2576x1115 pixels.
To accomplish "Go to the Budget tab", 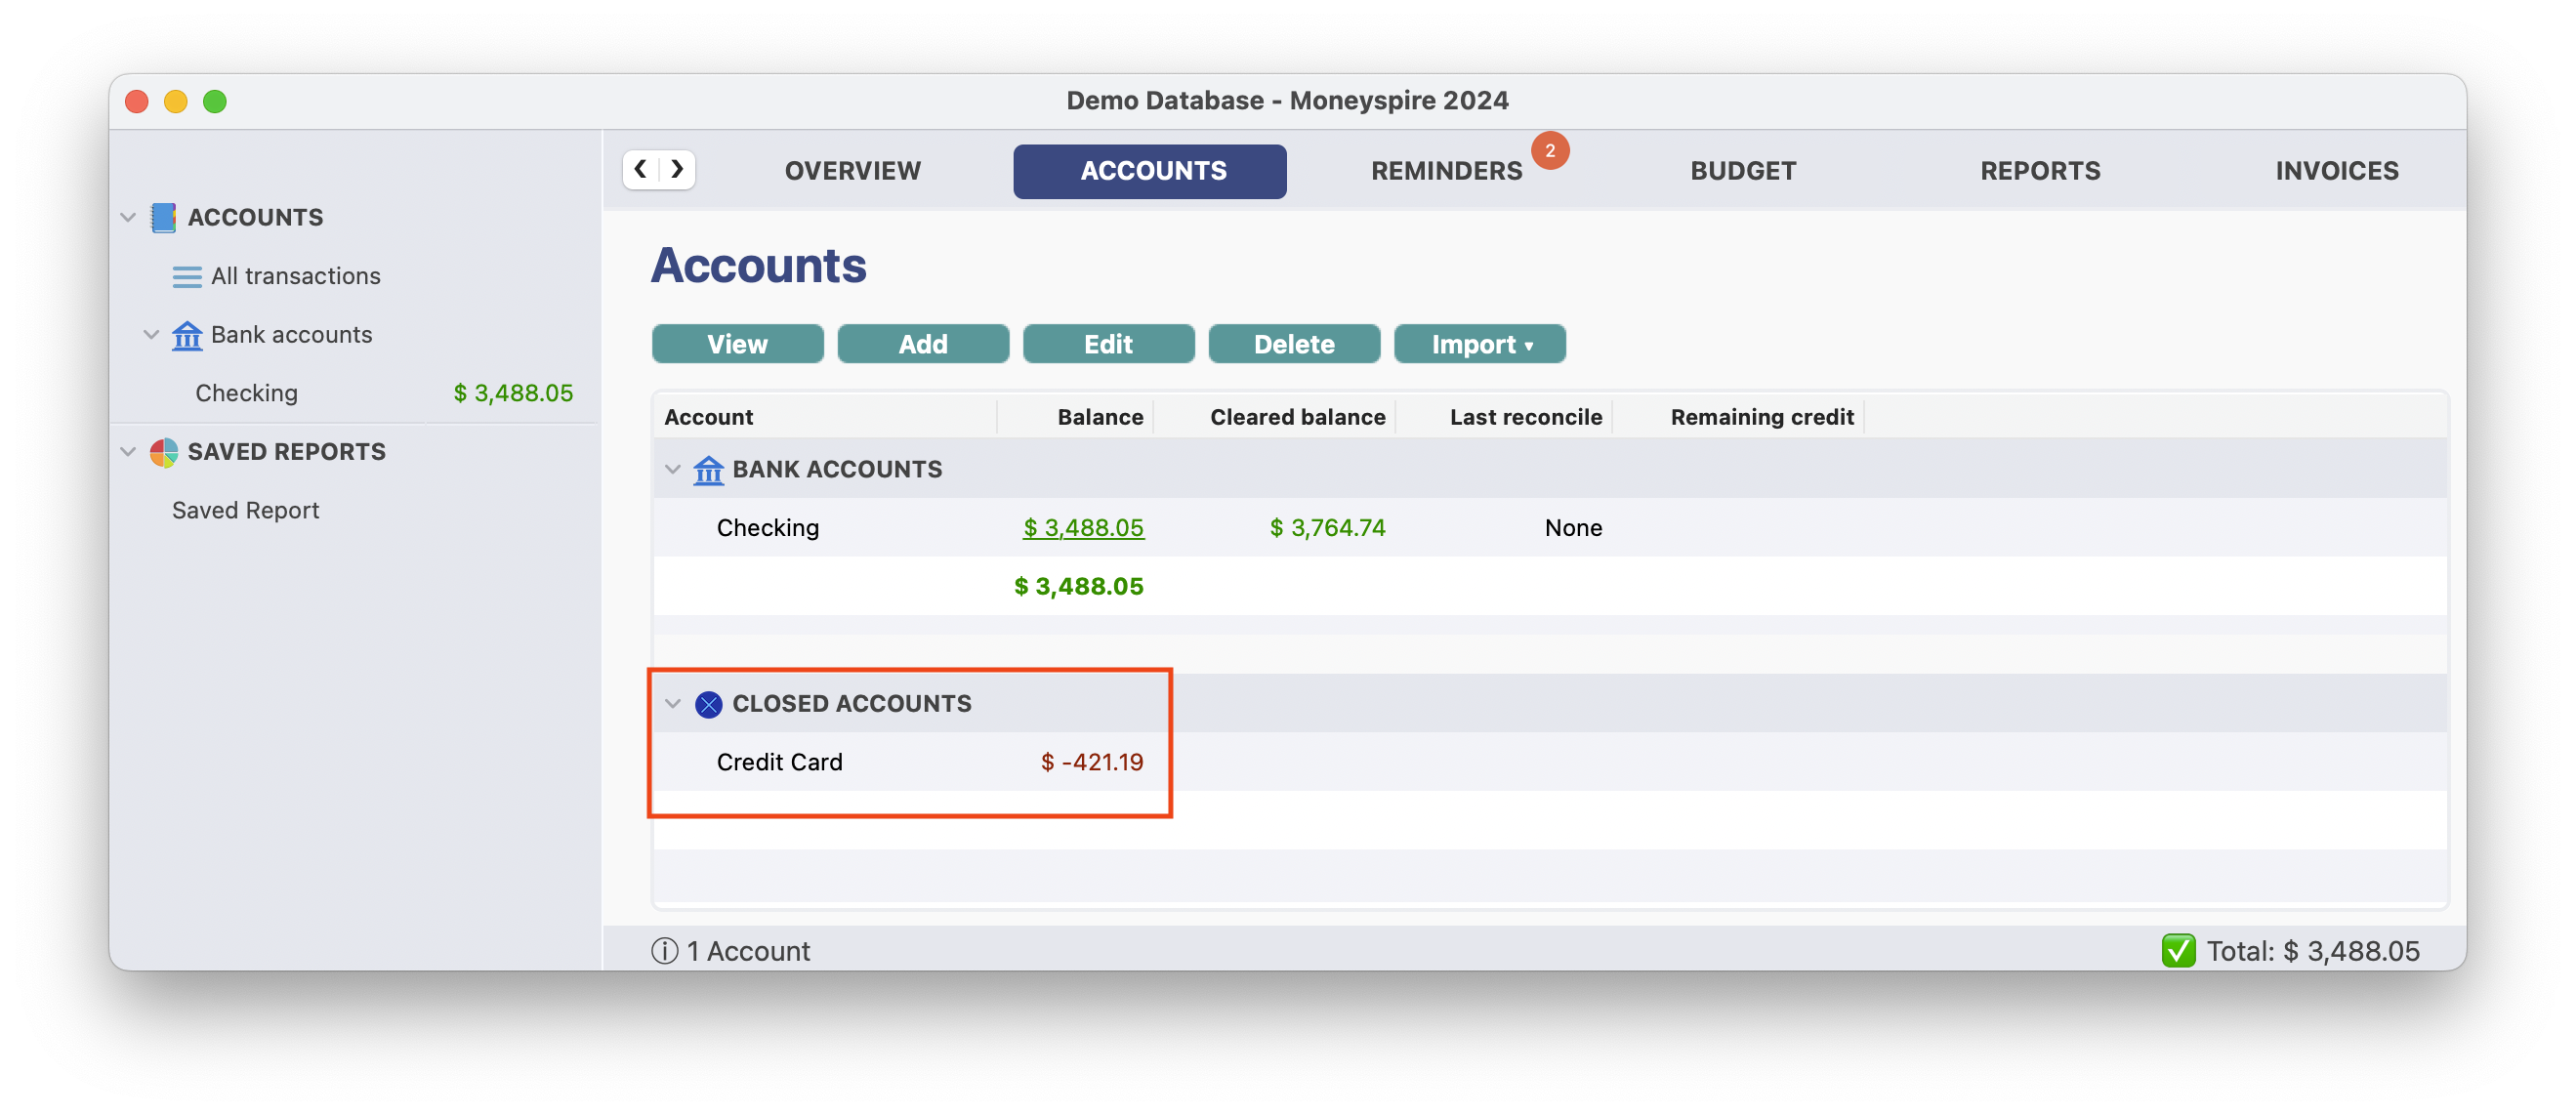I will click(1743, 171).
